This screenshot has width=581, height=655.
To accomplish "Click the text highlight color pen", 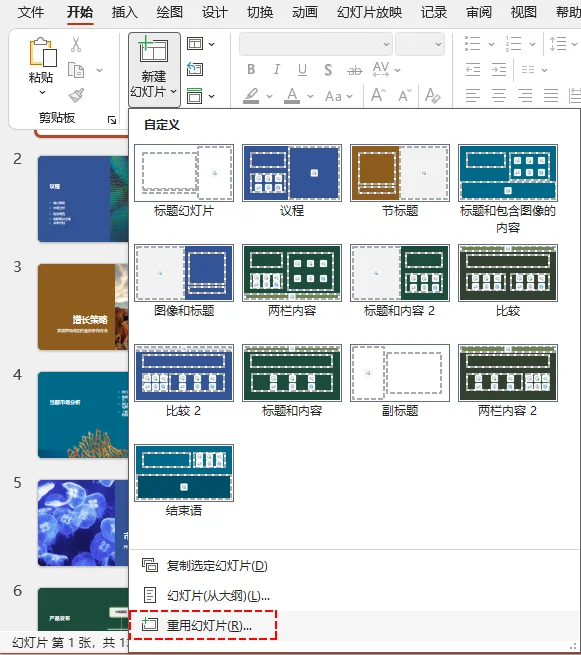I will tap(251, 96).
